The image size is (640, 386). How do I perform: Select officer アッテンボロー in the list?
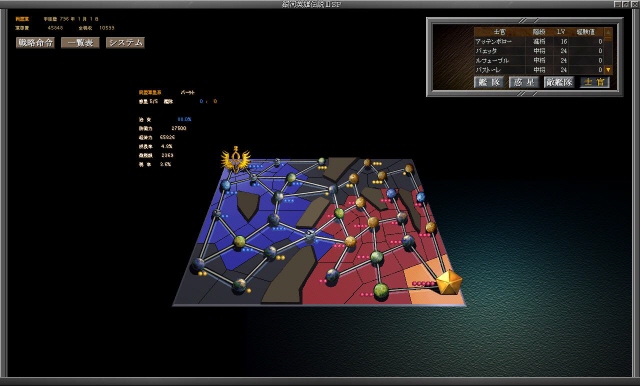(539, 42)
